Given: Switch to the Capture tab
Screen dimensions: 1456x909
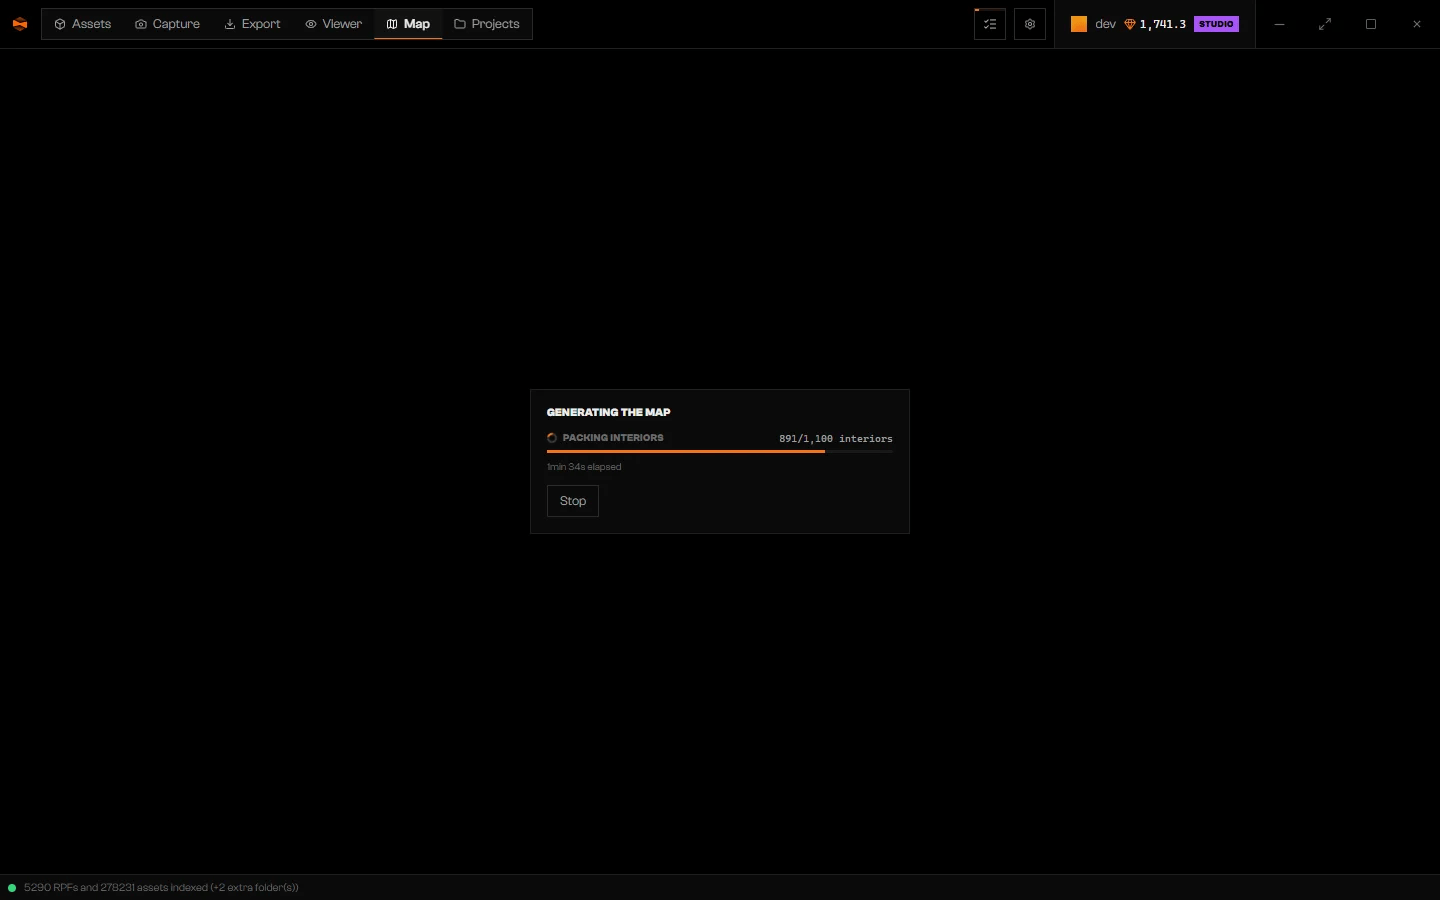Looking at the screenshot, I should coord(169,24).
